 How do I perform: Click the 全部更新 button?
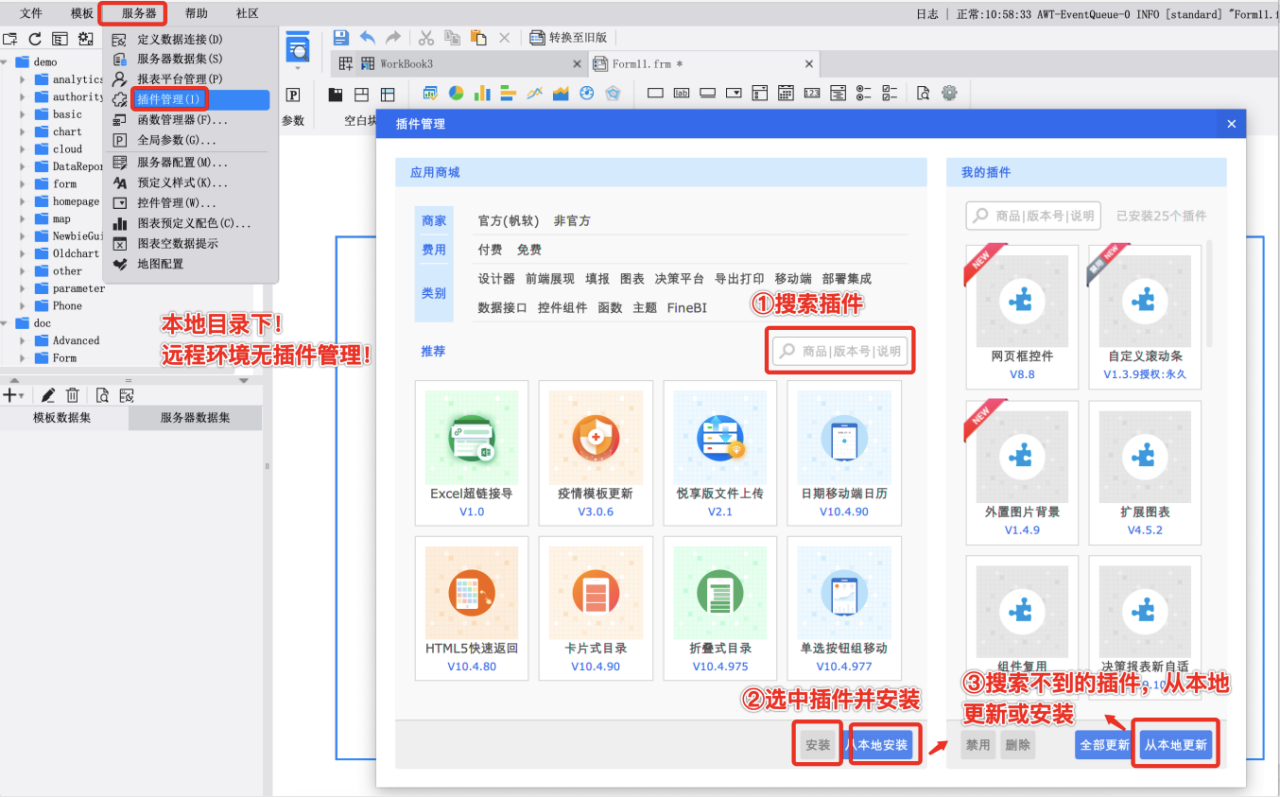tap(1104, 745)
